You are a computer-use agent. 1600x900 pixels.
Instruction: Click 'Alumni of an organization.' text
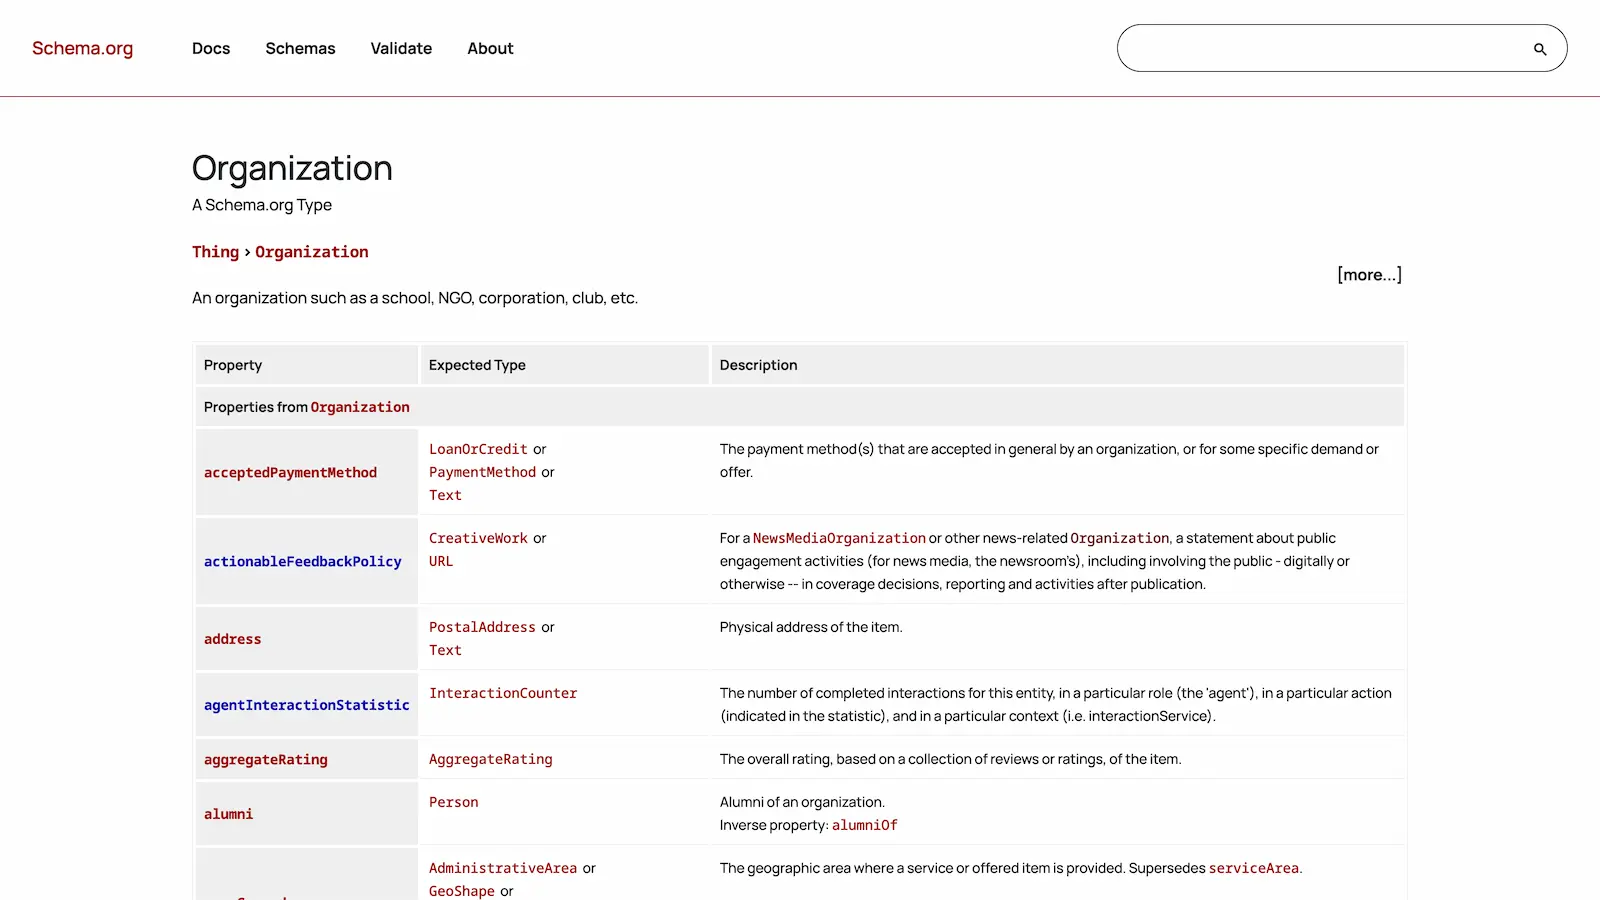pos(802,802)
